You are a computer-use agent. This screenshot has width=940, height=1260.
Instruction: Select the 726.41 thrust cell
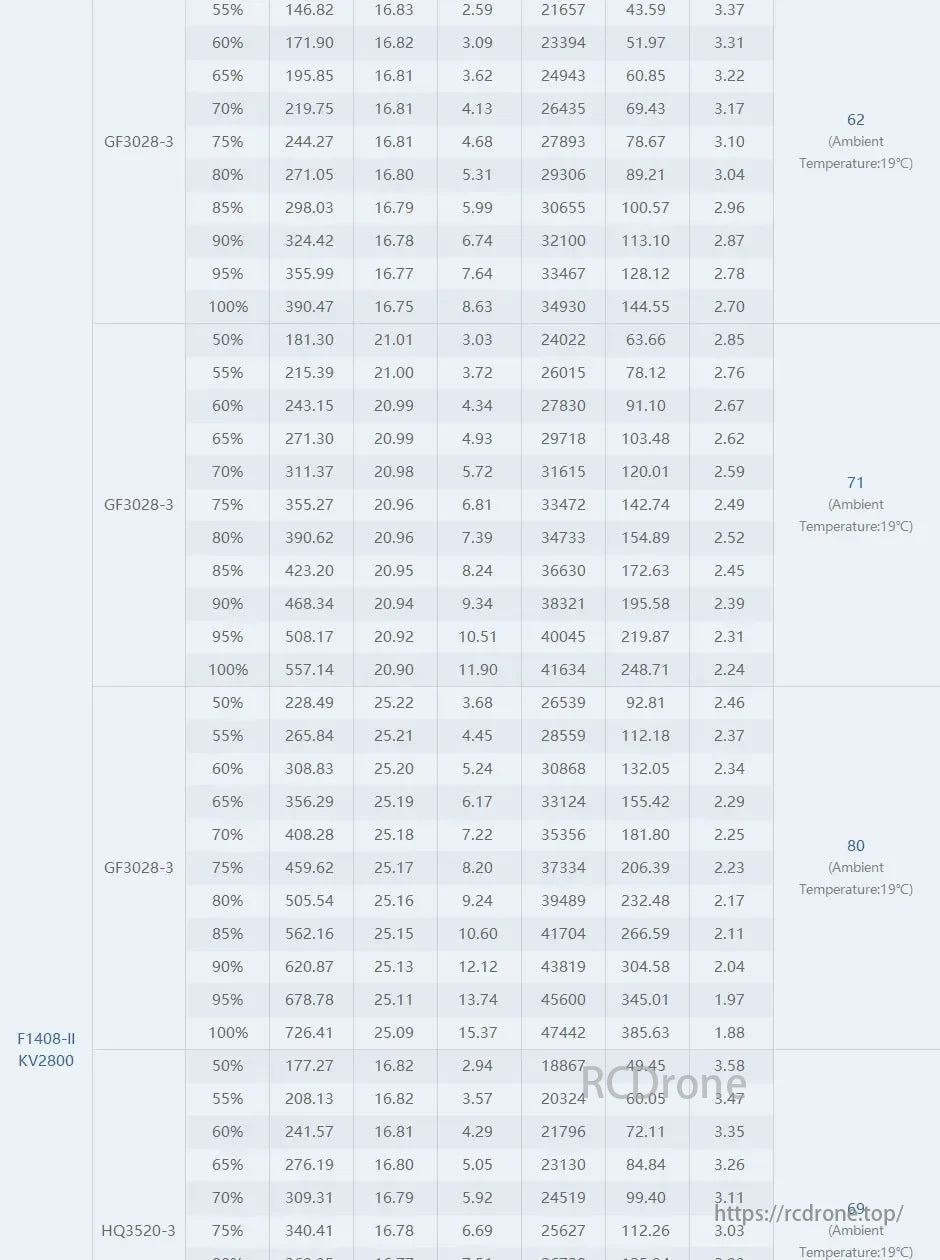309,1032
